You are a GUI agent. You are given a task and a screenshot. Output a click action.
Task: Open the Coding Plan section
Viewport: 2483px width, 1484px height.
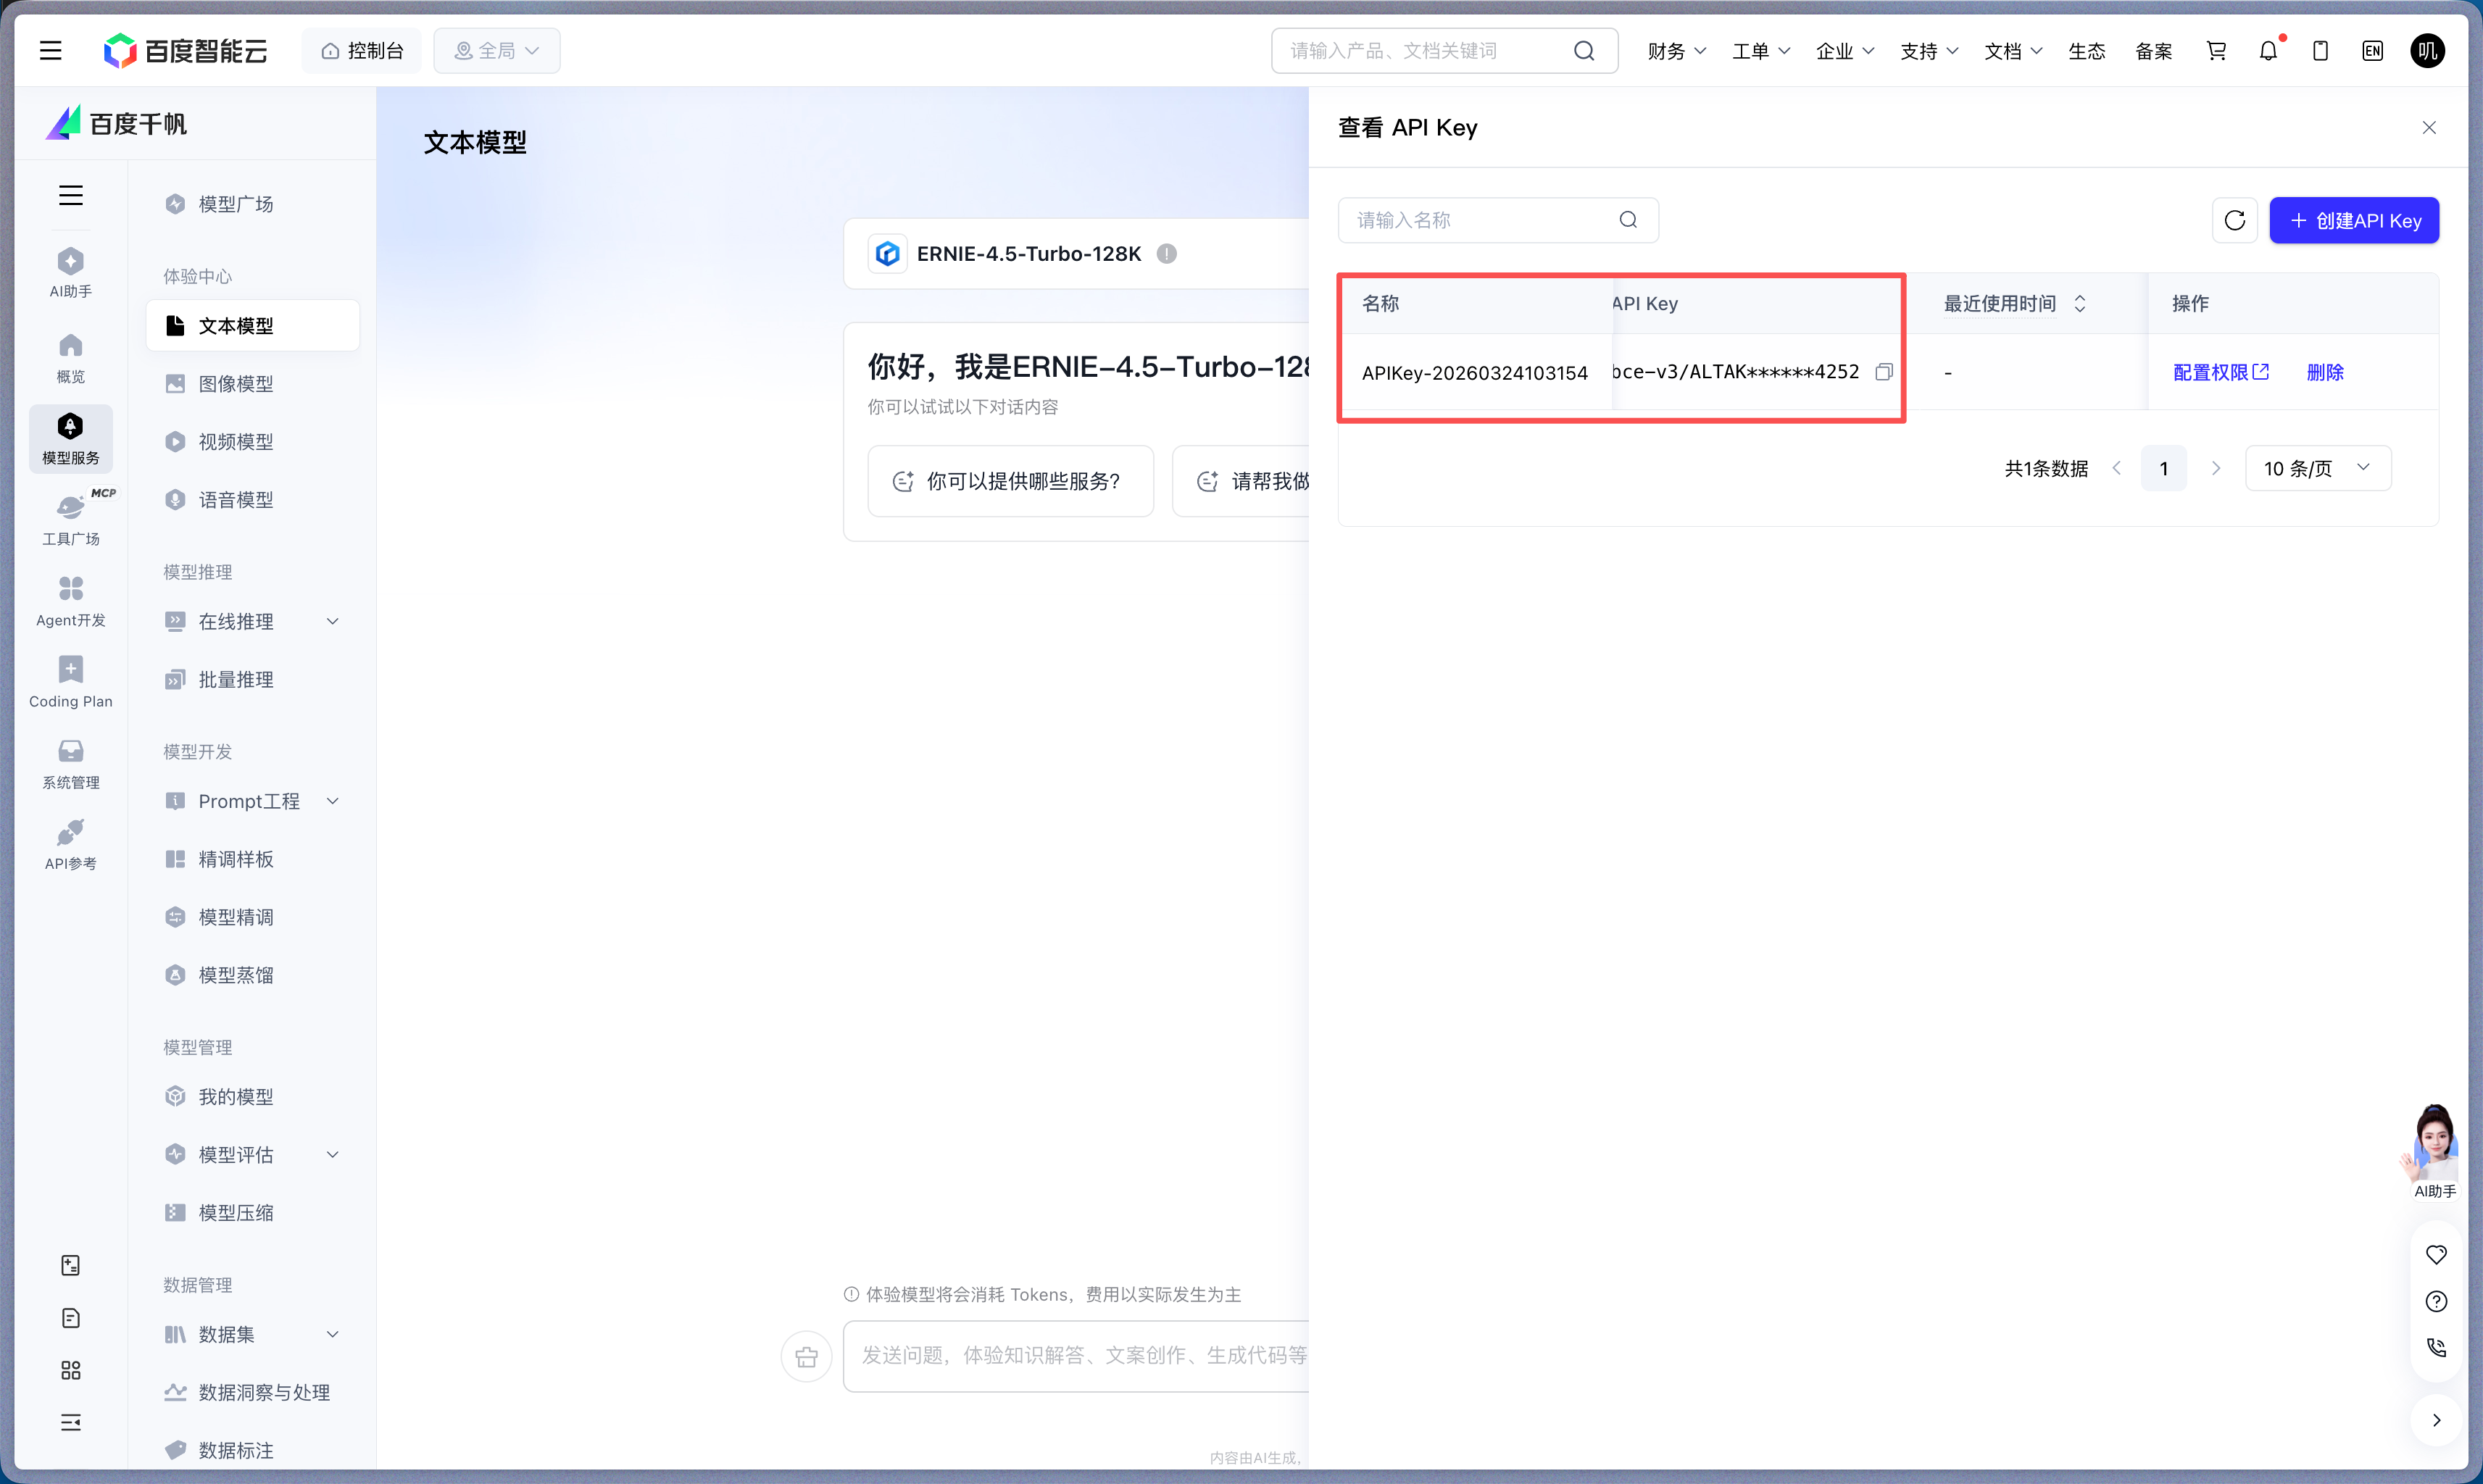[70, 680]
